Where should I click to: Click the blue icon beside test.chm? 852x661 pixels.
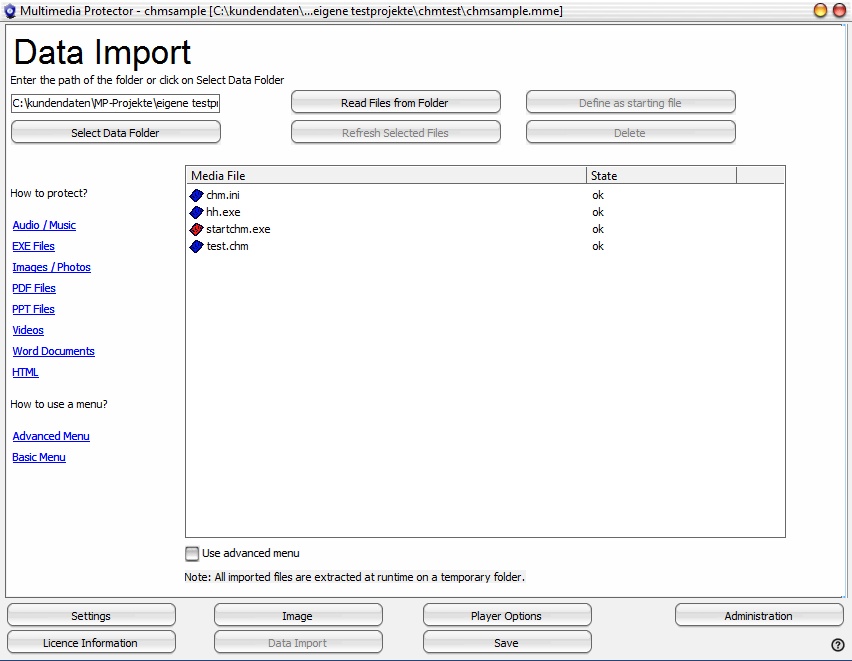[x=196, y=246]
